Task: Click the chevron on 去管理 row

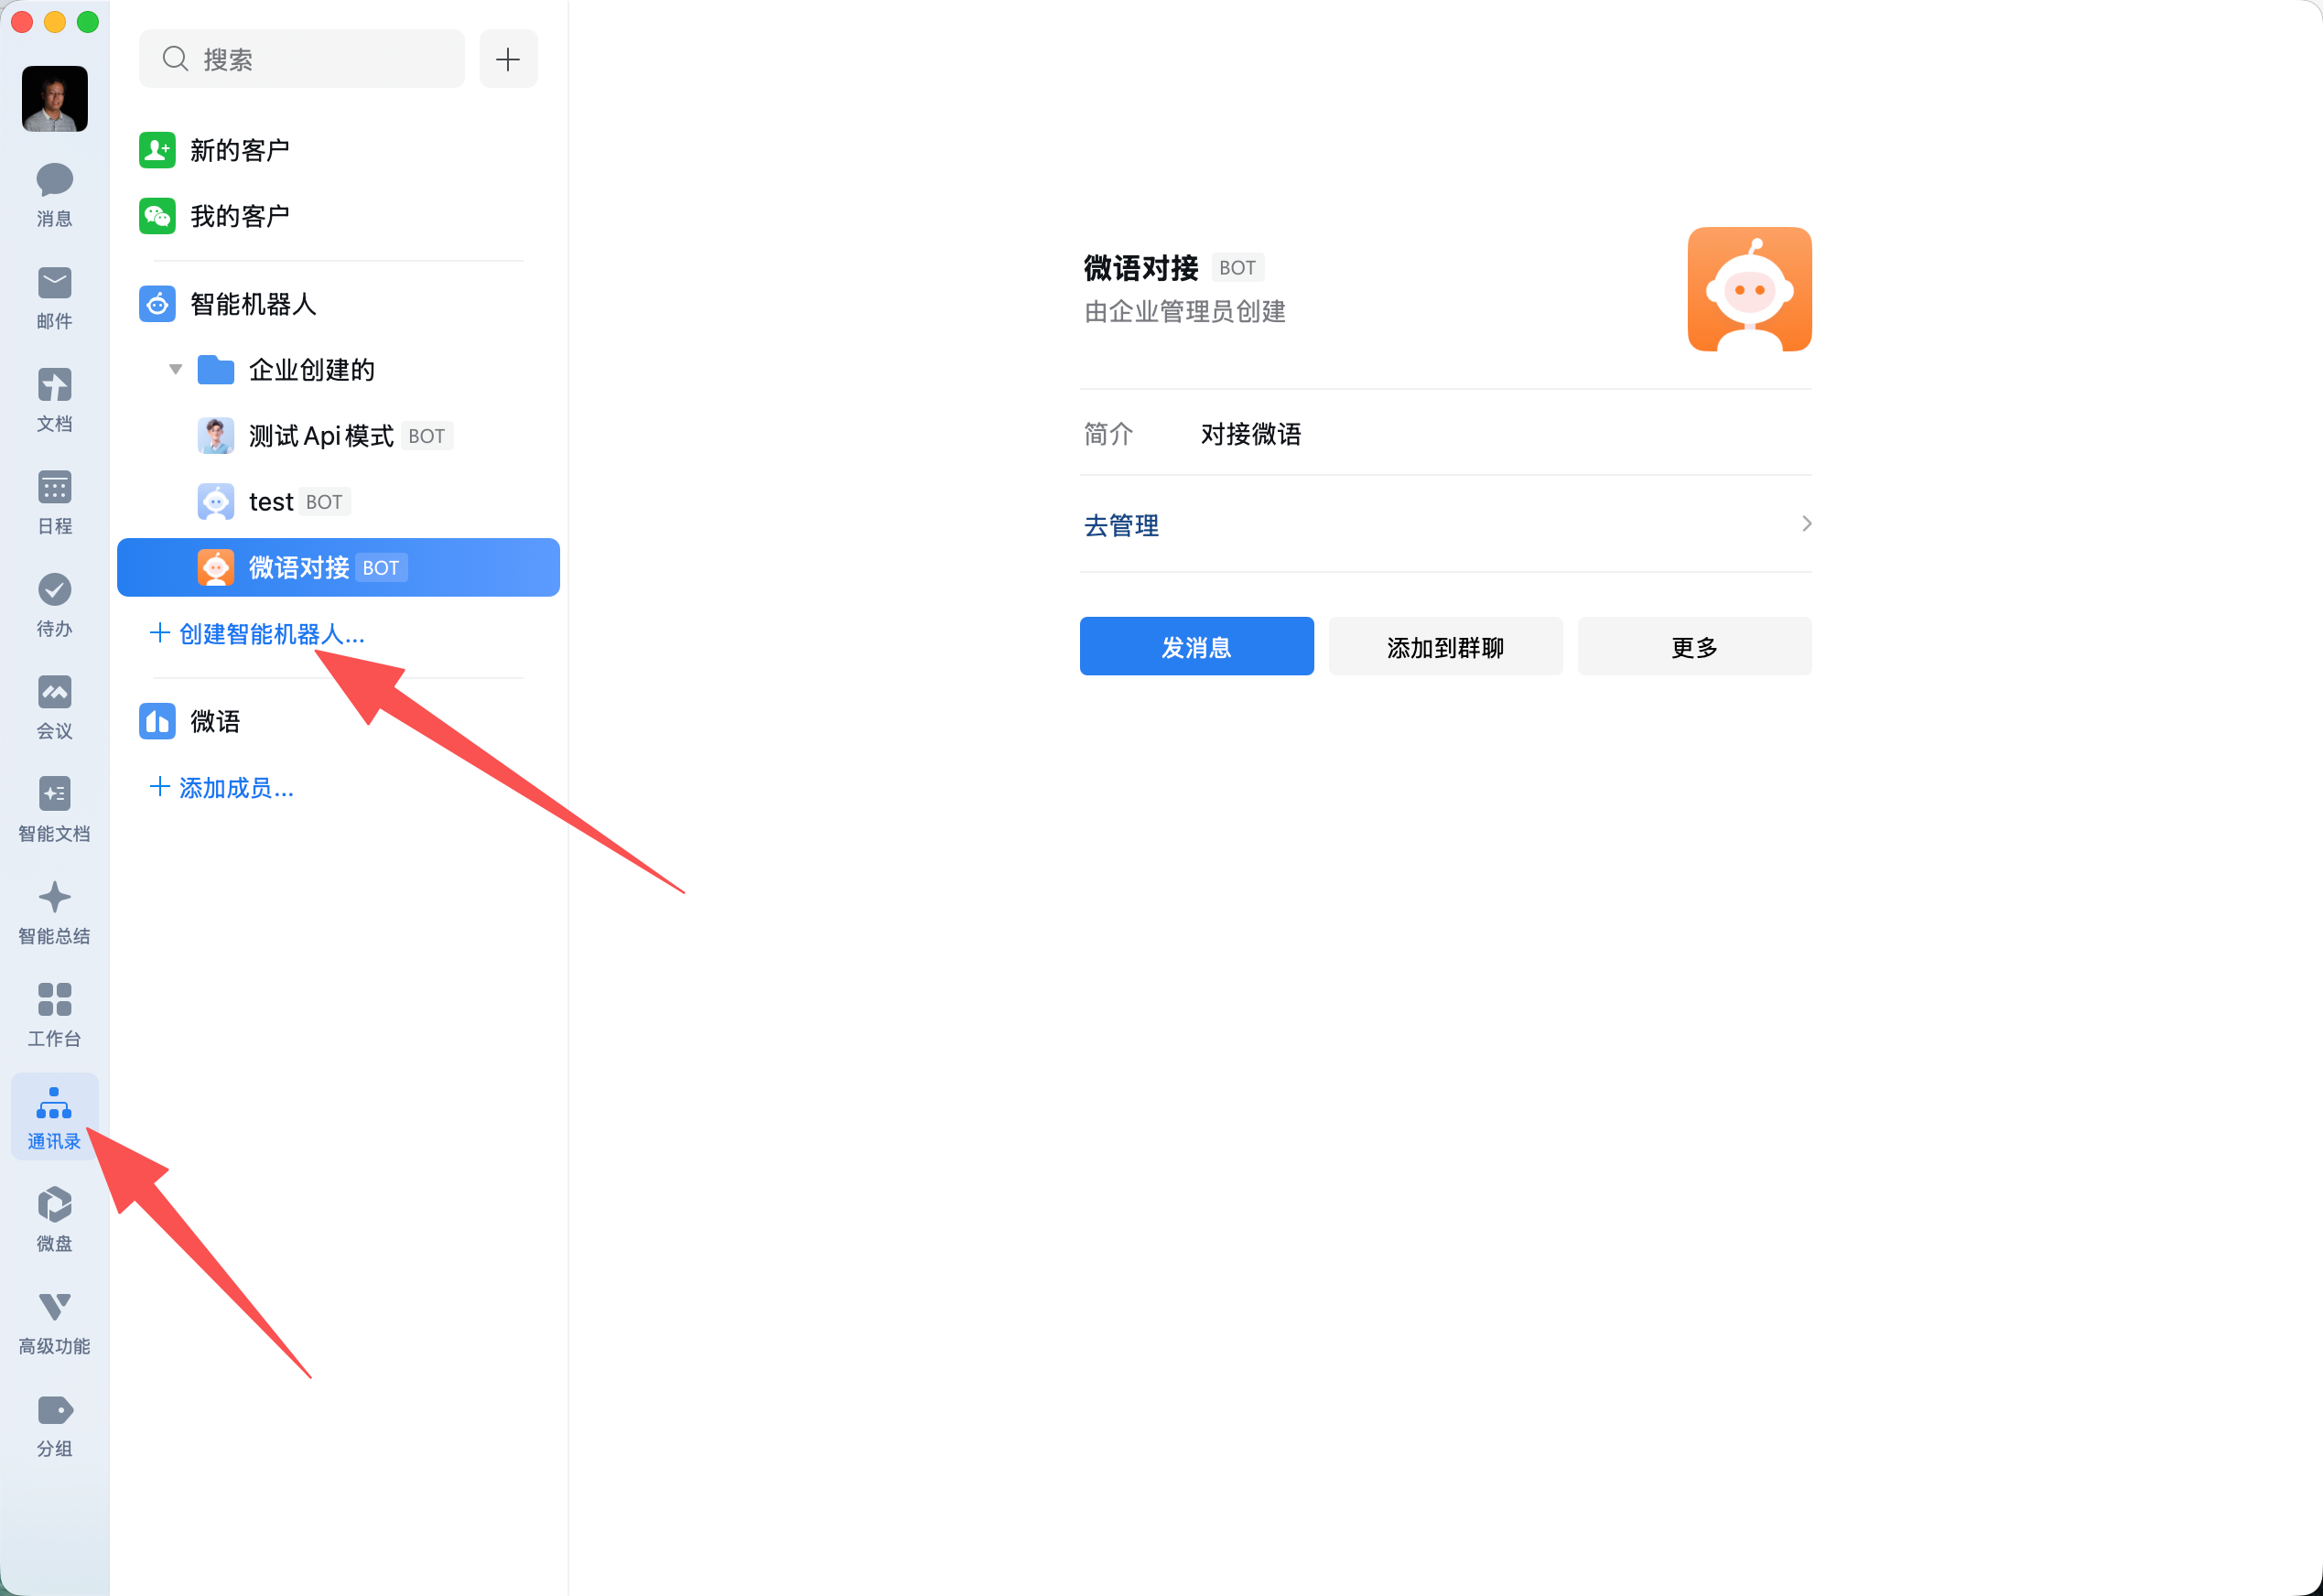Action: click(1805, 524)
